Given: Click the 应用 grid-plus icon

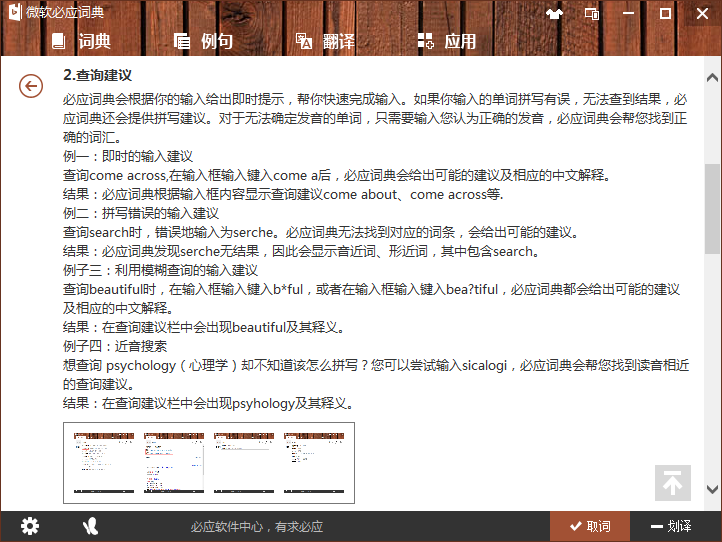Looking at the screenshot, I should [x=425, y=41].
